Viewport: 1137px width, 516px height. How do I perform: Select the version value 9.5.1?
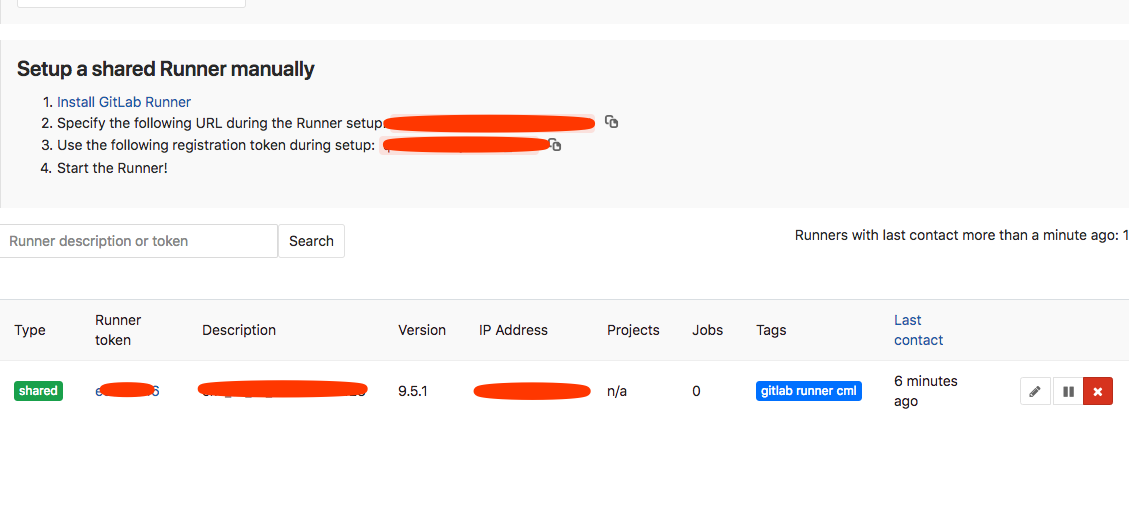(413, 391)
